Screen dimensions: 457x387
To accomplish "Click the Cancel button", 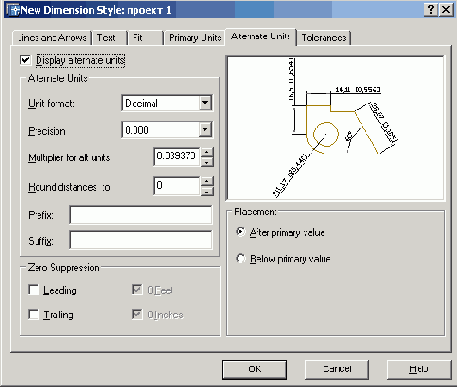I will pos(337,369).
